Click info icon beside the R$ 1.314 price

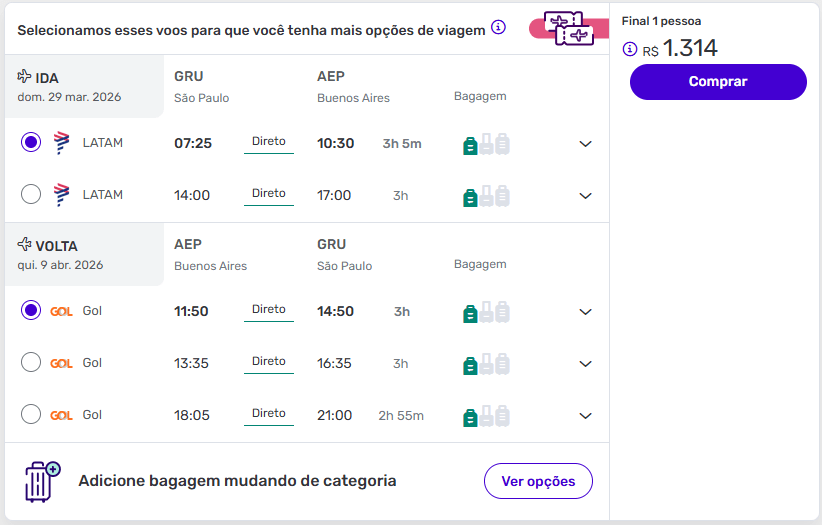[x=630, y=48]
